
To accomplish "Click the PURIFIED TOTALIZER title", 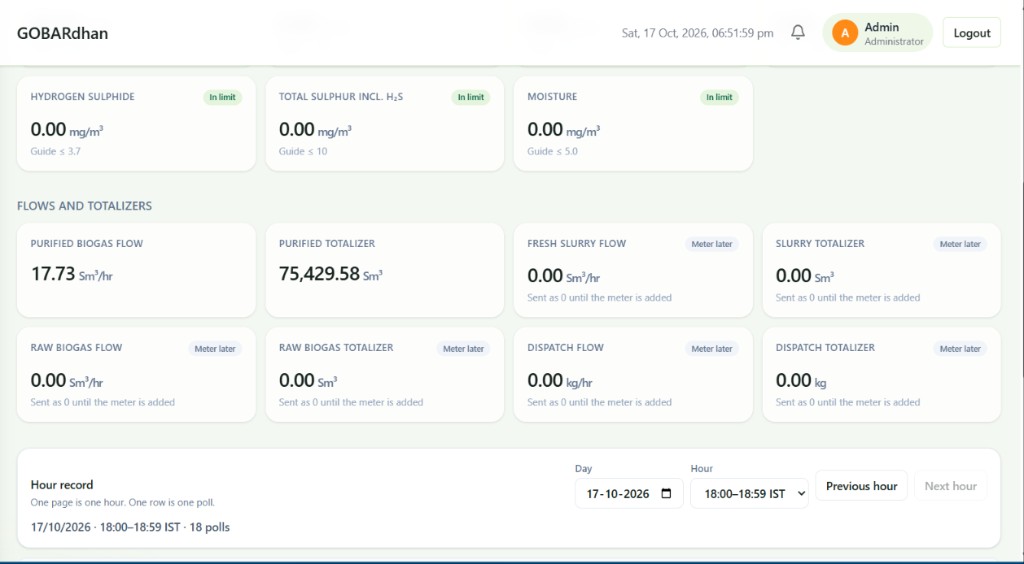I will pos(327,243).
